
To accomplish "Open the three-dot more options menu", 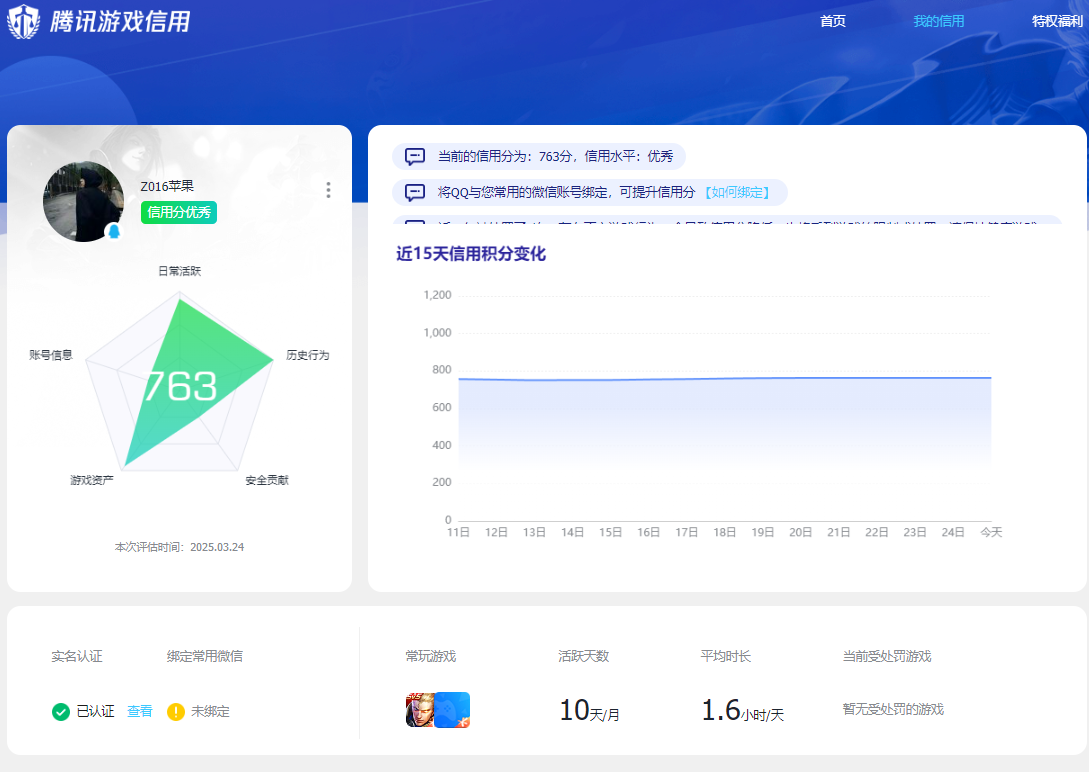I will click(328, 190).
